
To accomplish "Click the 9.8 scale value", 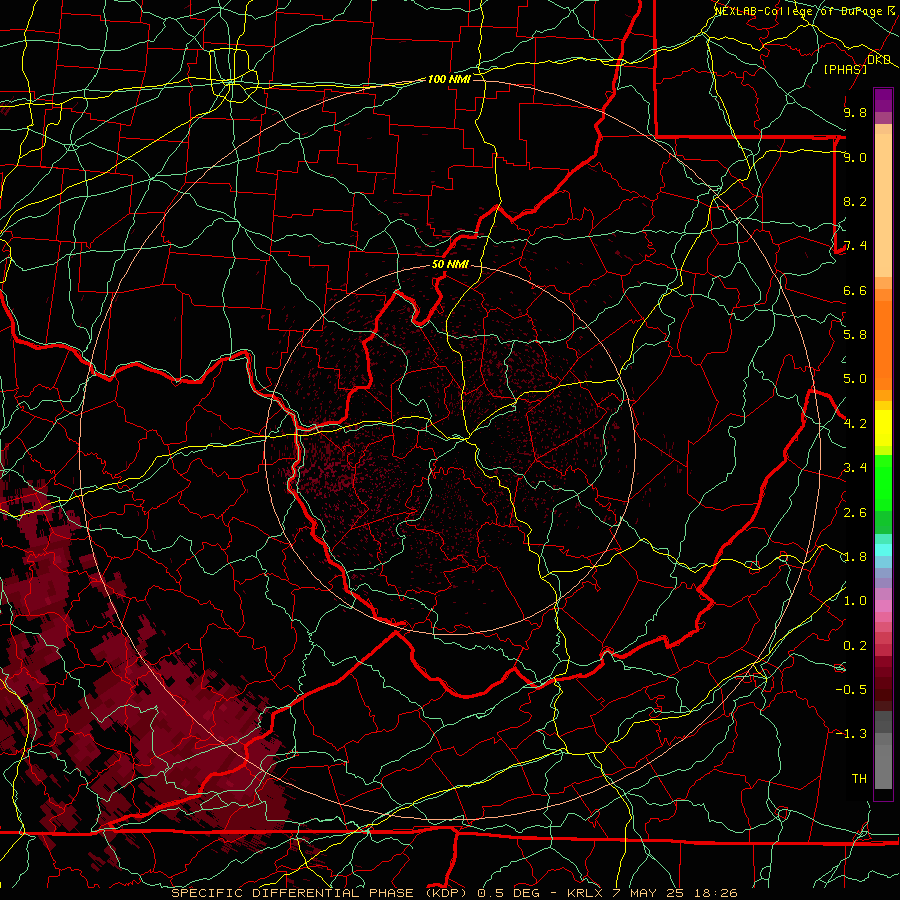I will [x=855, y=112].
